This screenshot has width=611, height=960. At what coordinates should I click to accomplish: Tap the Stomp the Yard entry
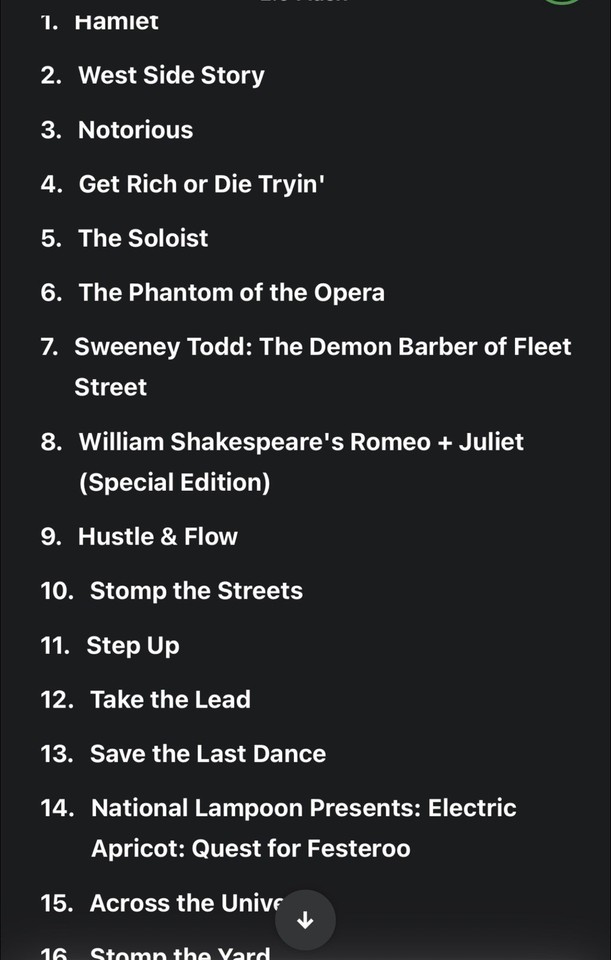point(180,953)
